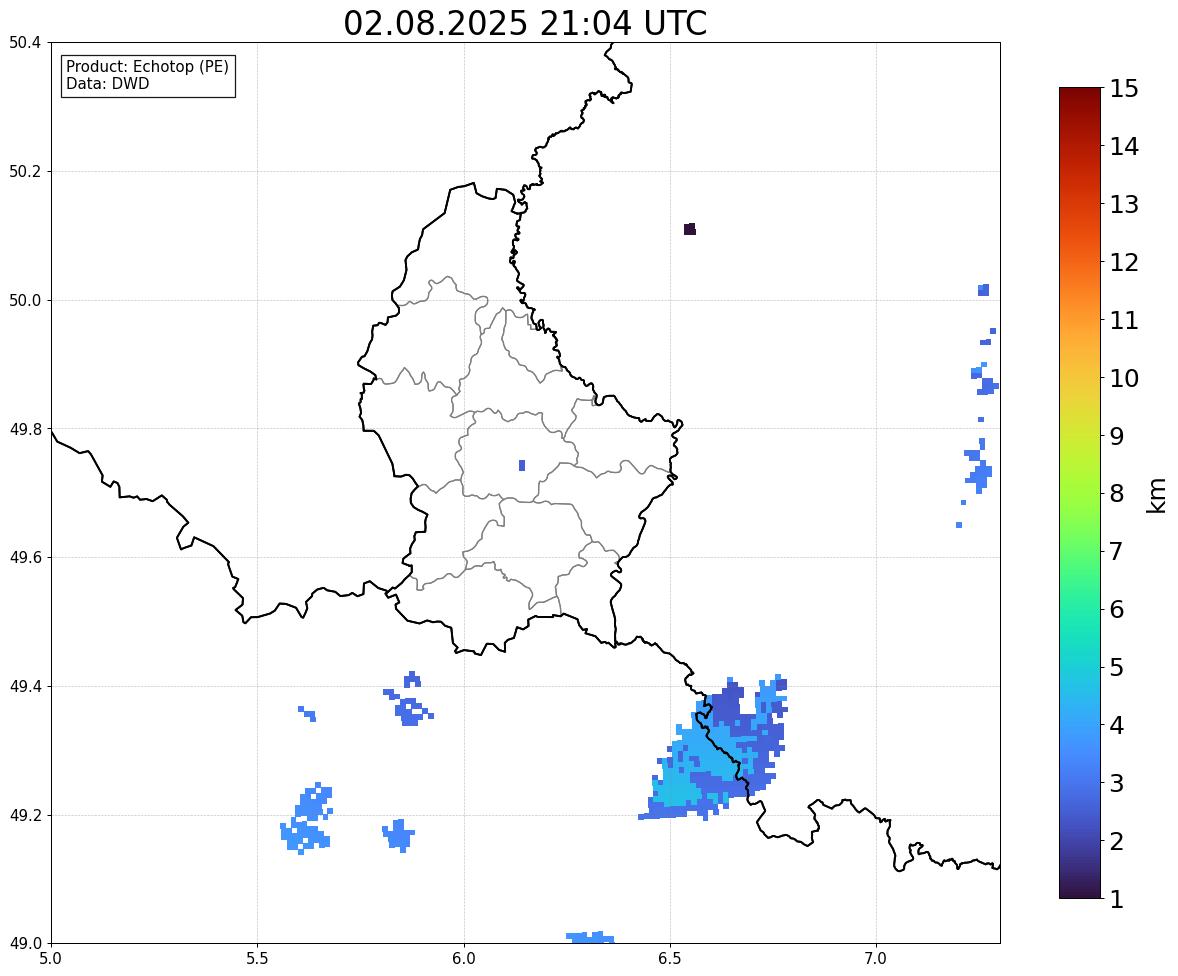Click the colorbar tick label '5'
Screen dimensions: 1178x976
(1116, 667)
